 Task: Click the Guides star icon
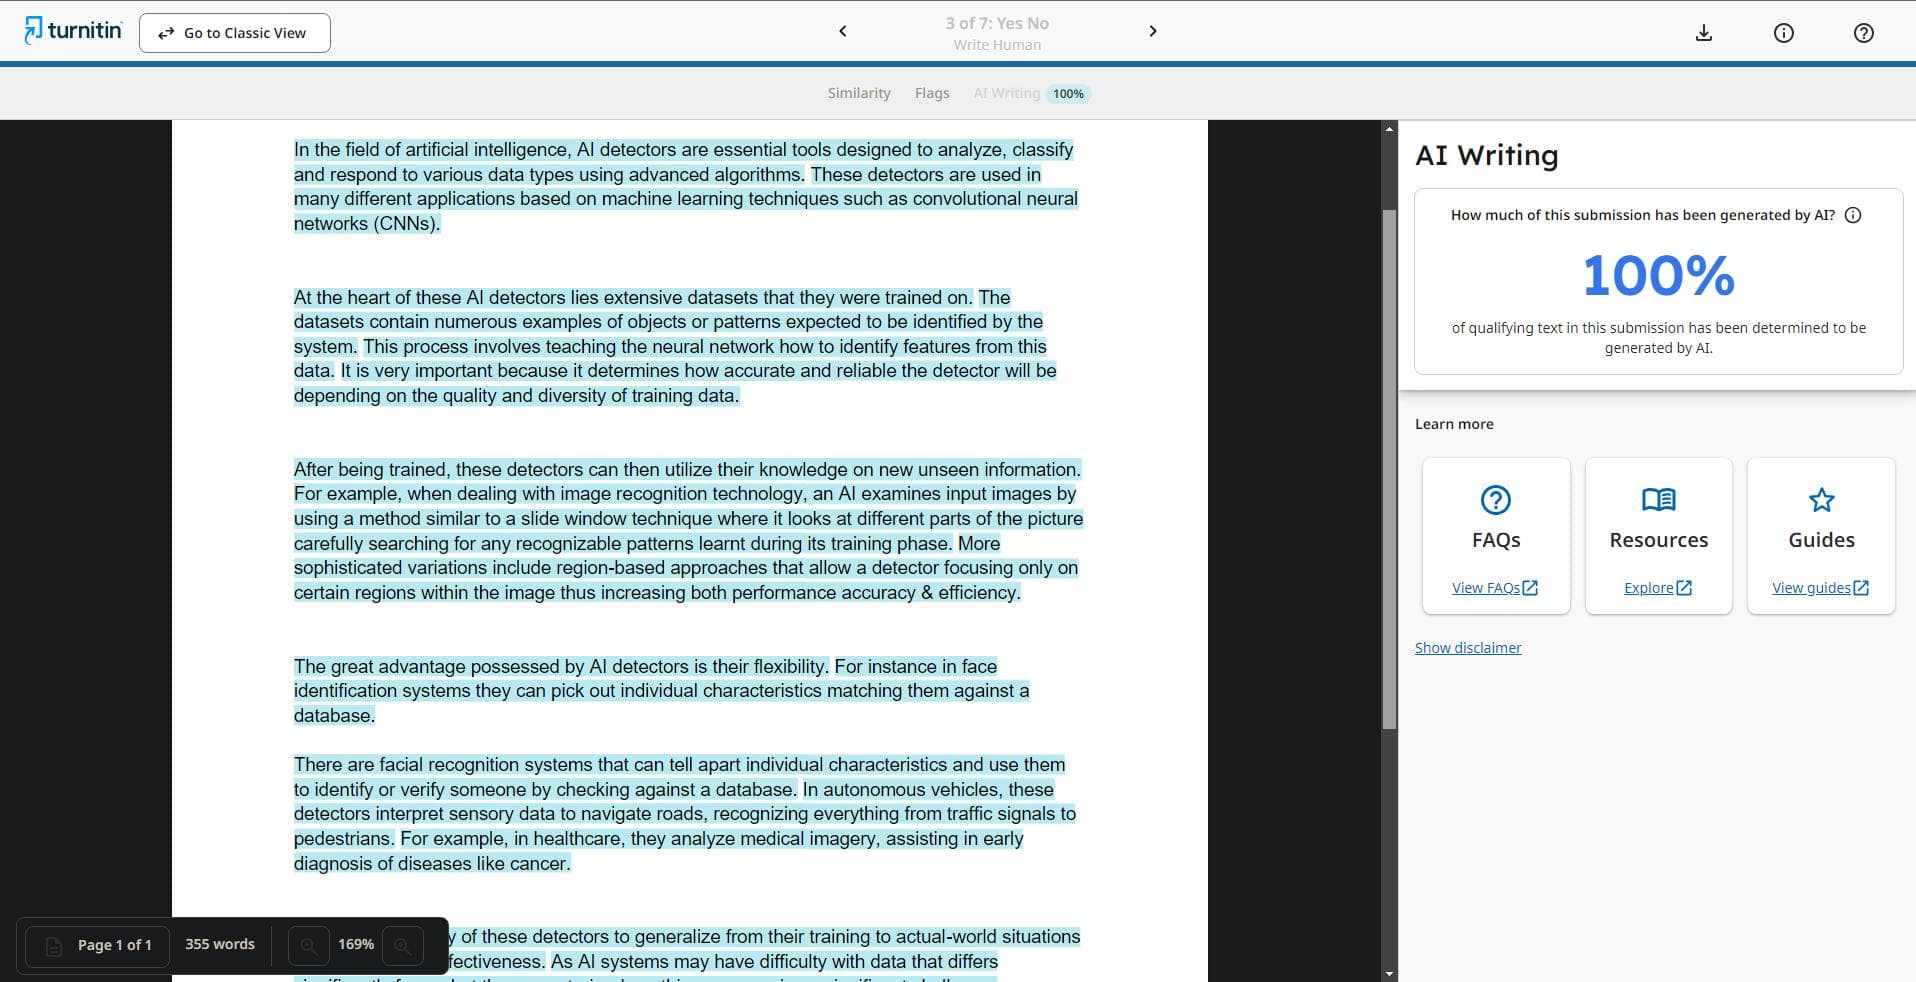(1821, 499)
